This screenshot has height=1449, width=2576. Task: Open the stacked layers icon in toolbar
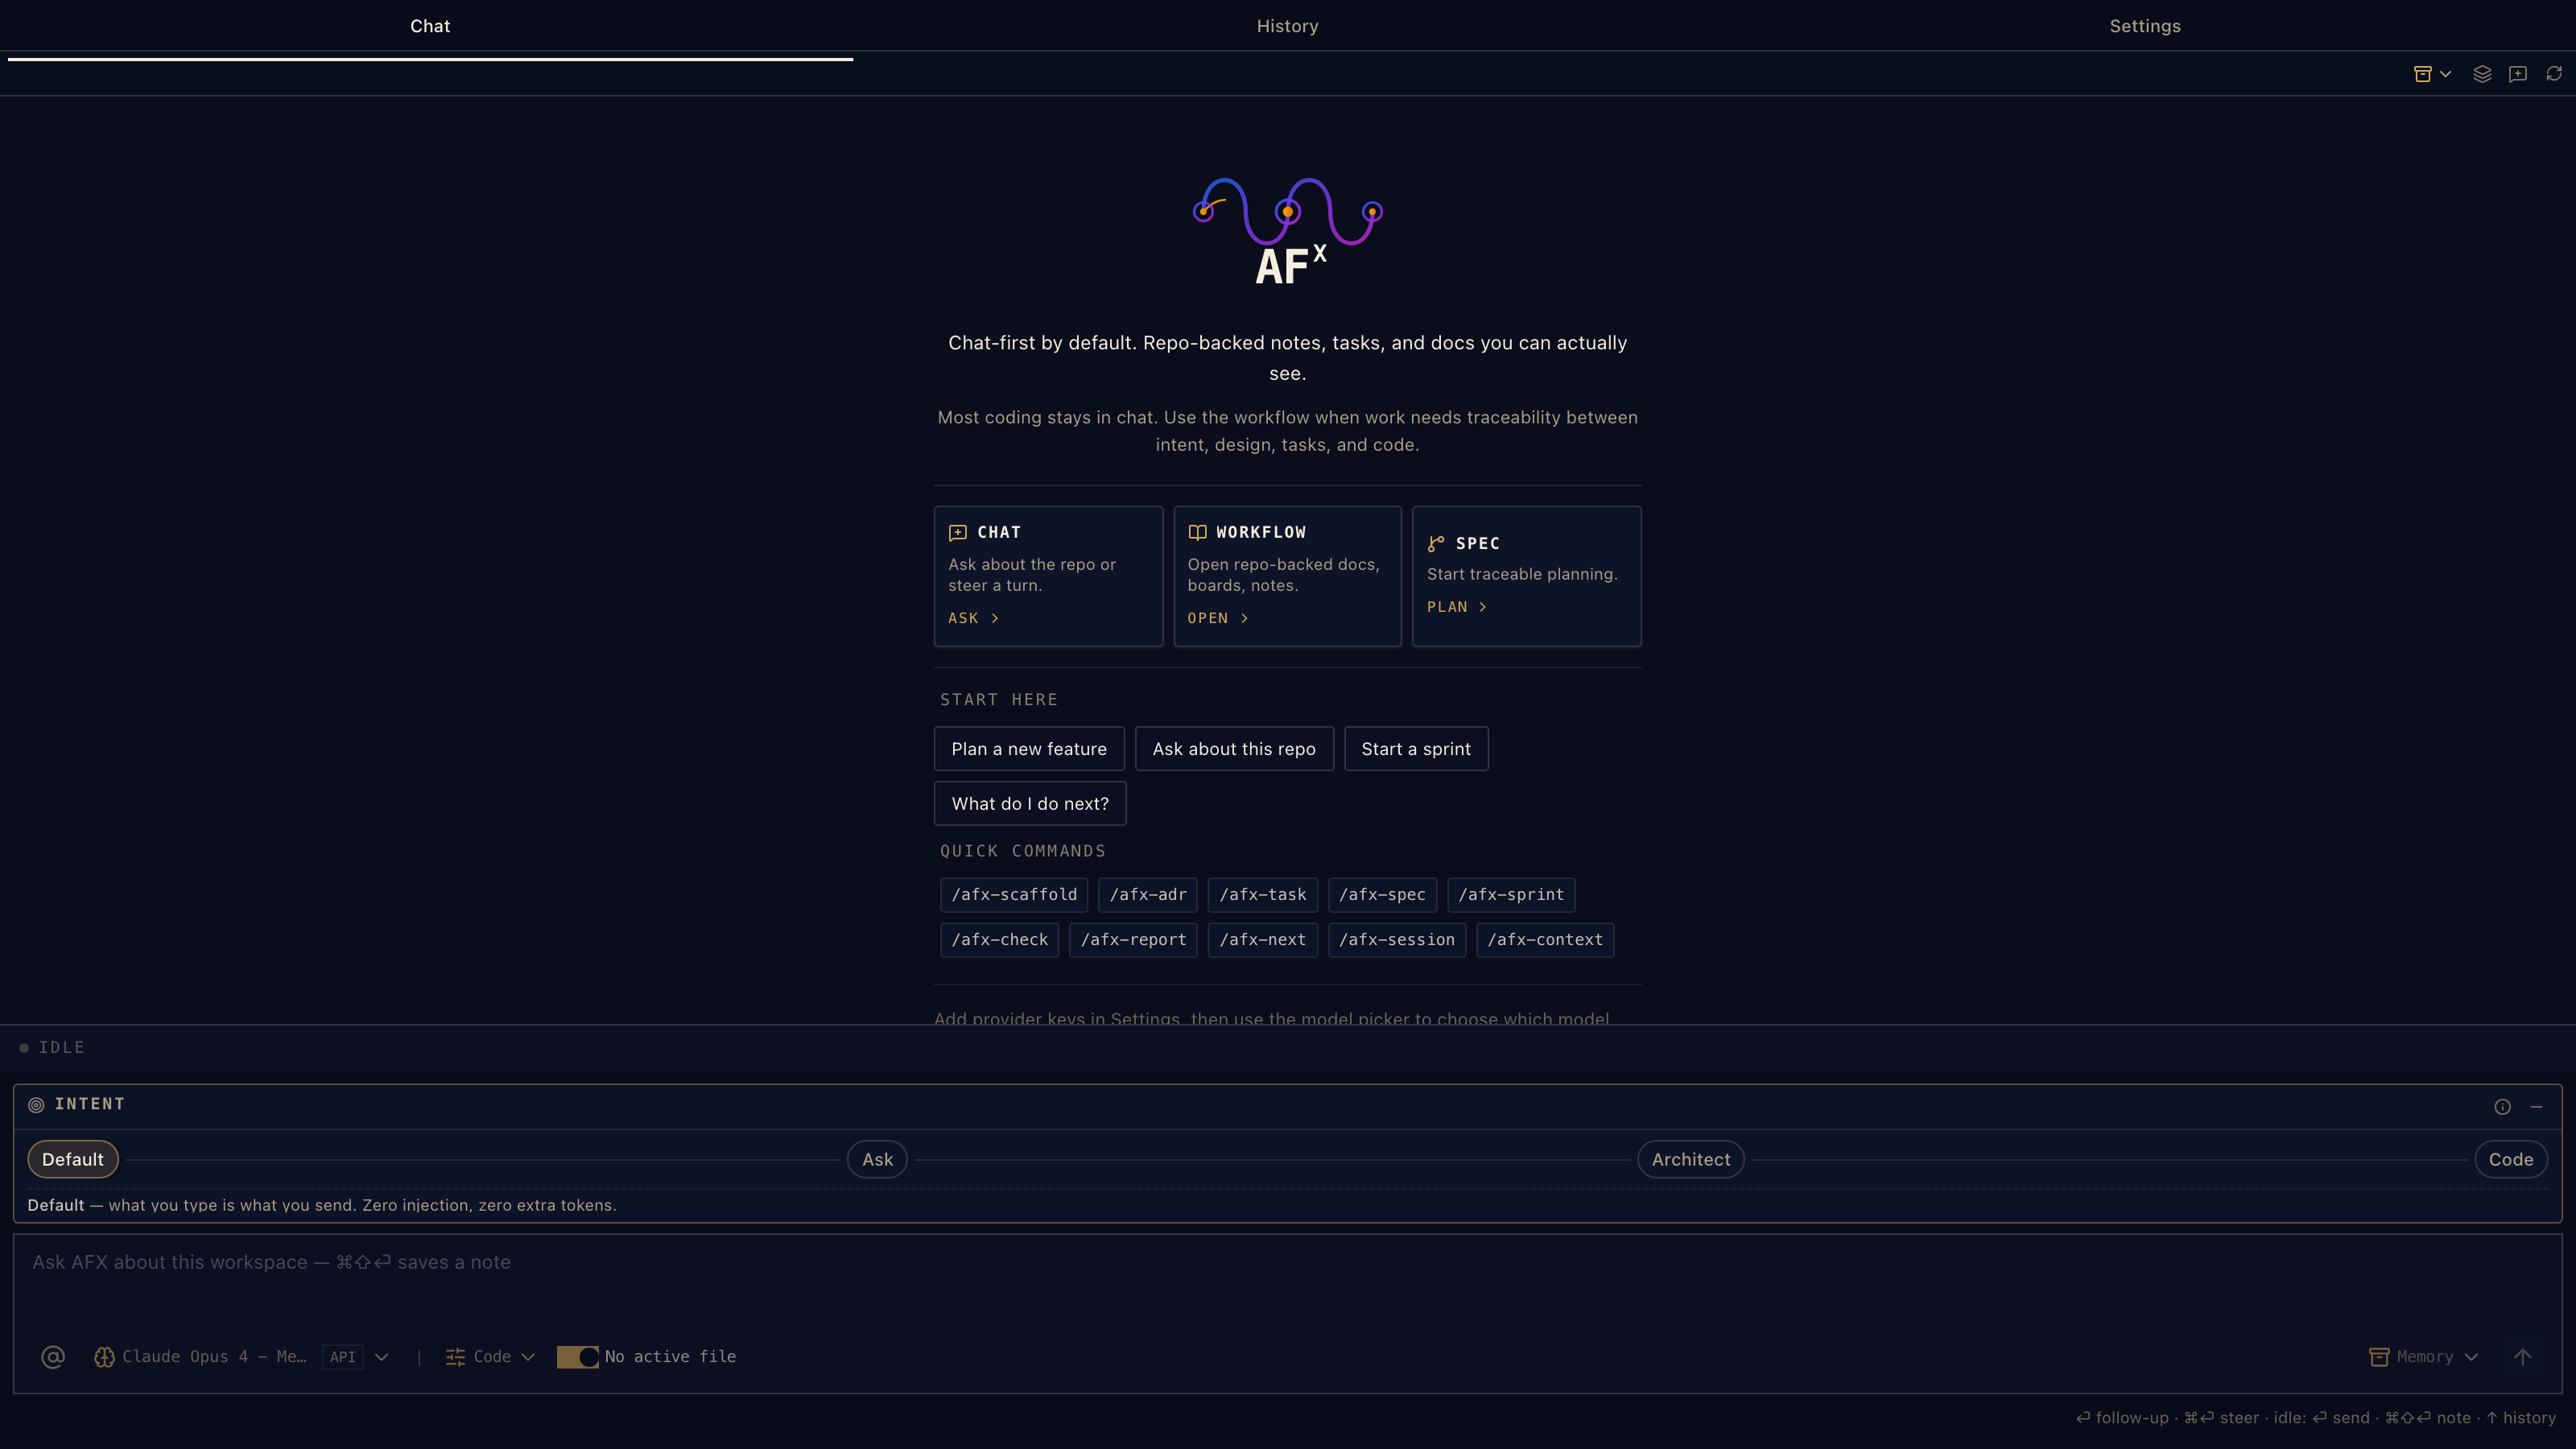[2482, 74]
